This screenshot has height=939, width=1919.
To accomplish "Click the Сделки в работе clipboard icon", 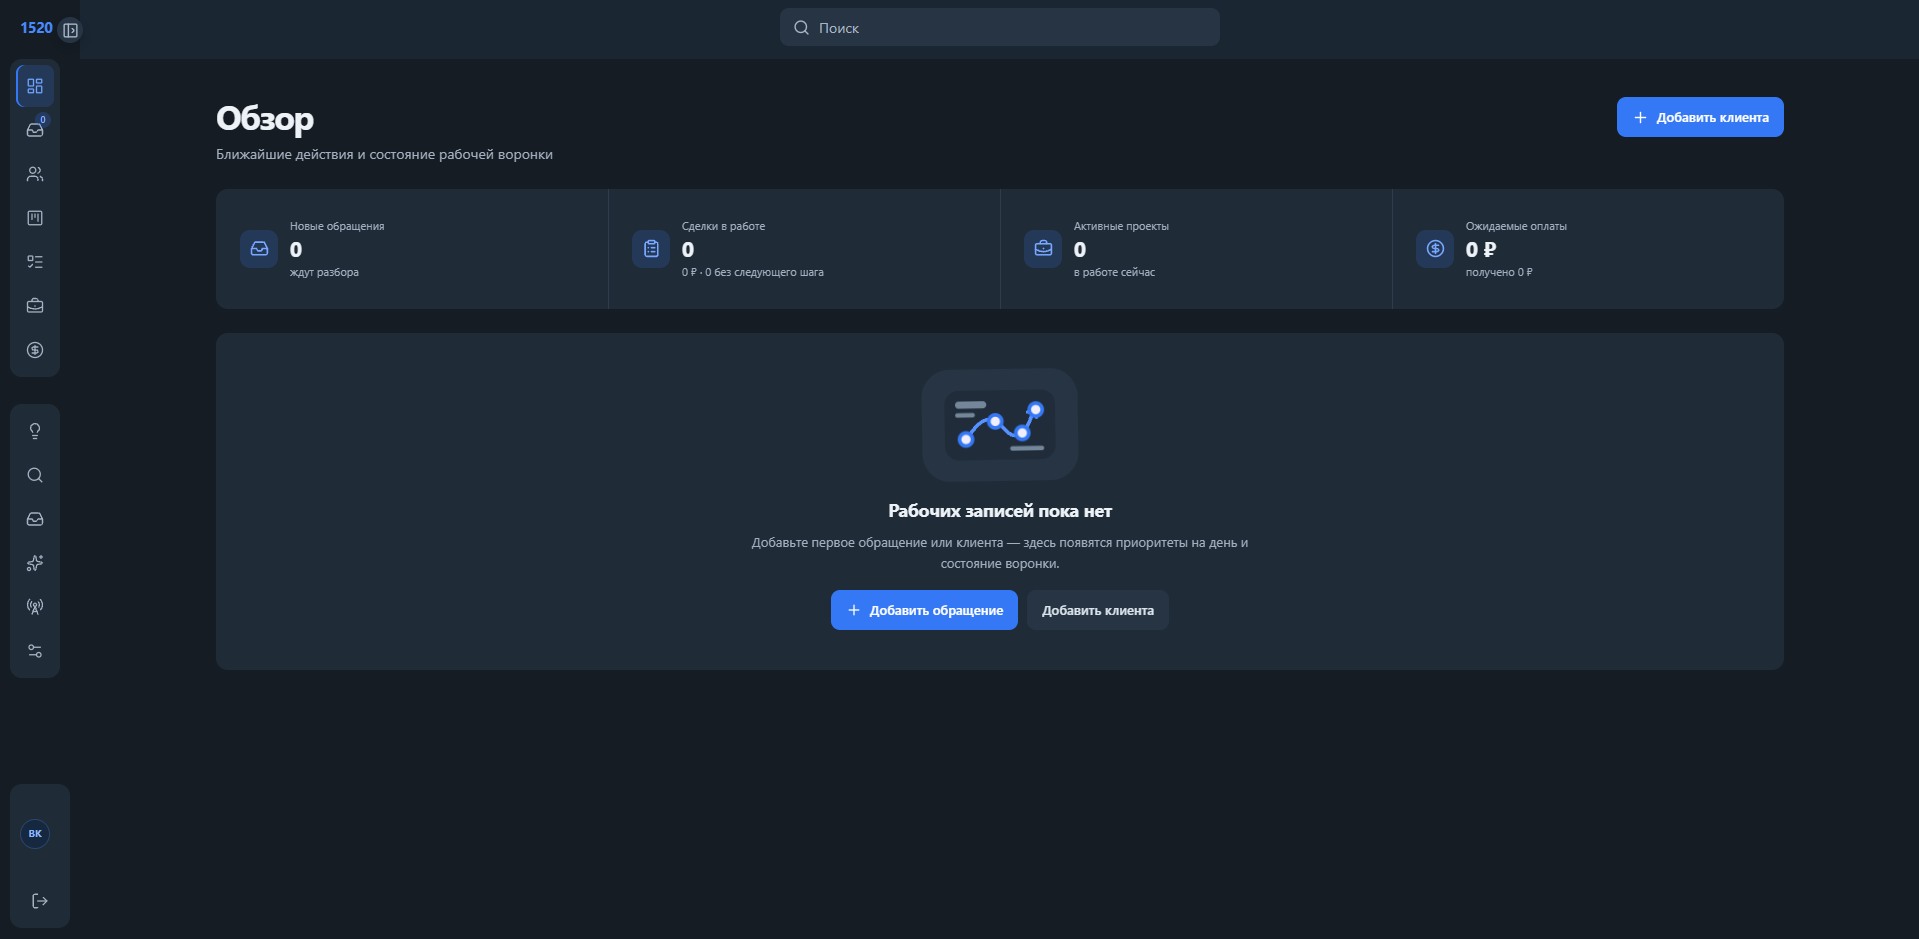I will (651, 249).
